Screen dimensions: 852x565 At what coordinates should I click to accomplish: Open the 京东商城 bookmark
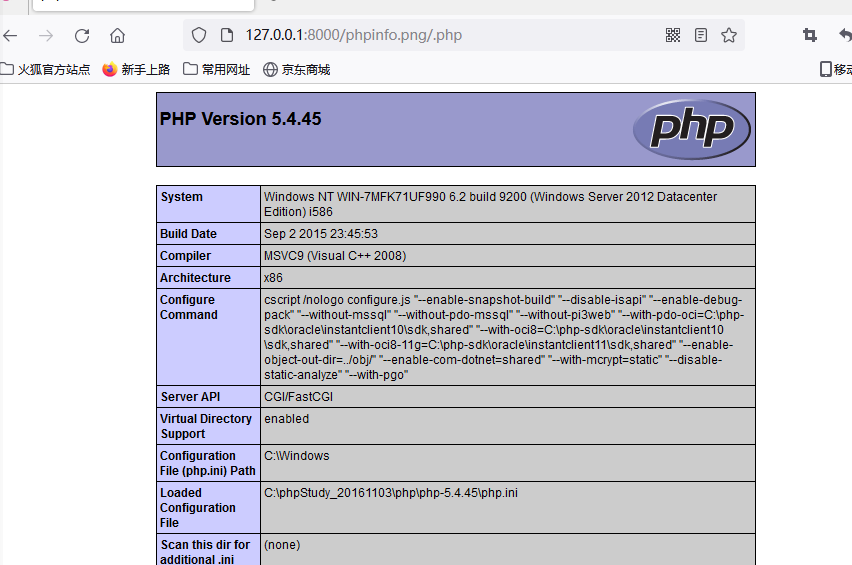pos(297,70)
